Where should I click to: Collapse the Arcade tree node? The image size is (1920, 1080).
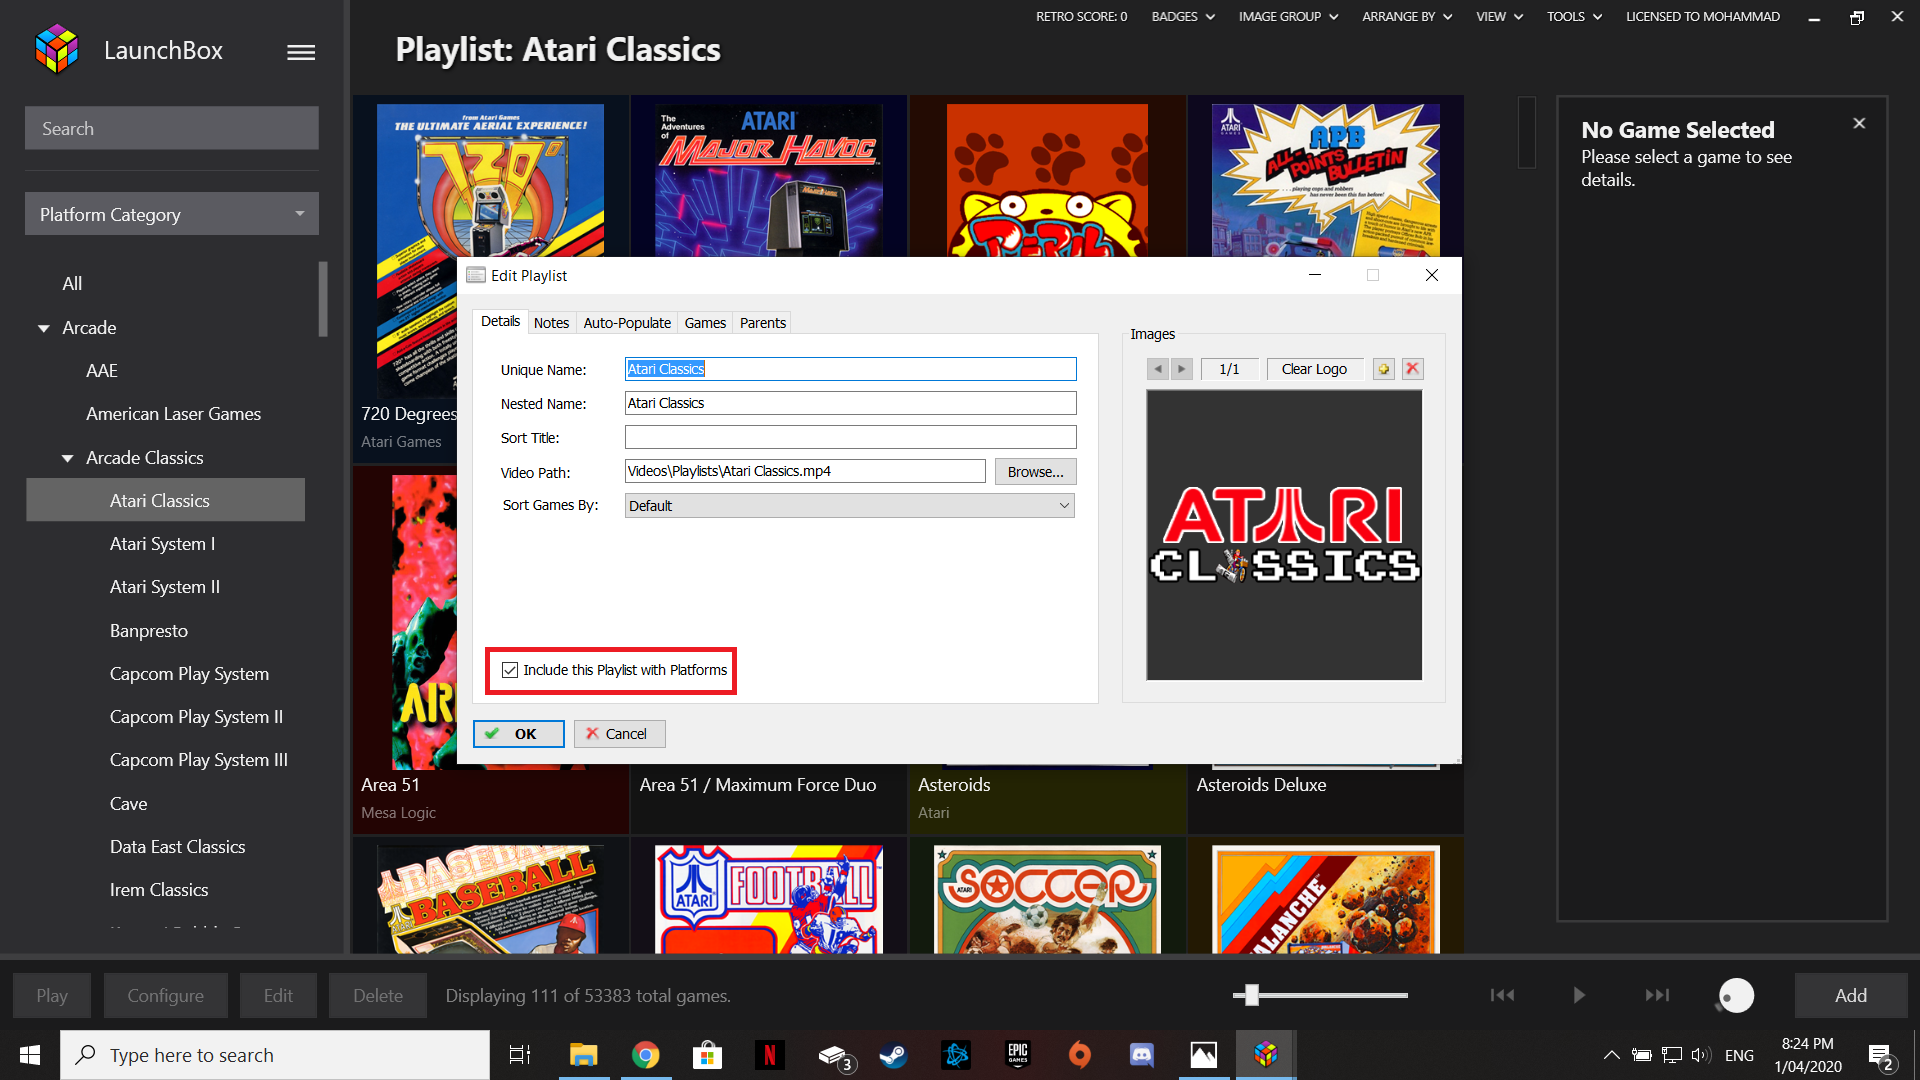44,328
